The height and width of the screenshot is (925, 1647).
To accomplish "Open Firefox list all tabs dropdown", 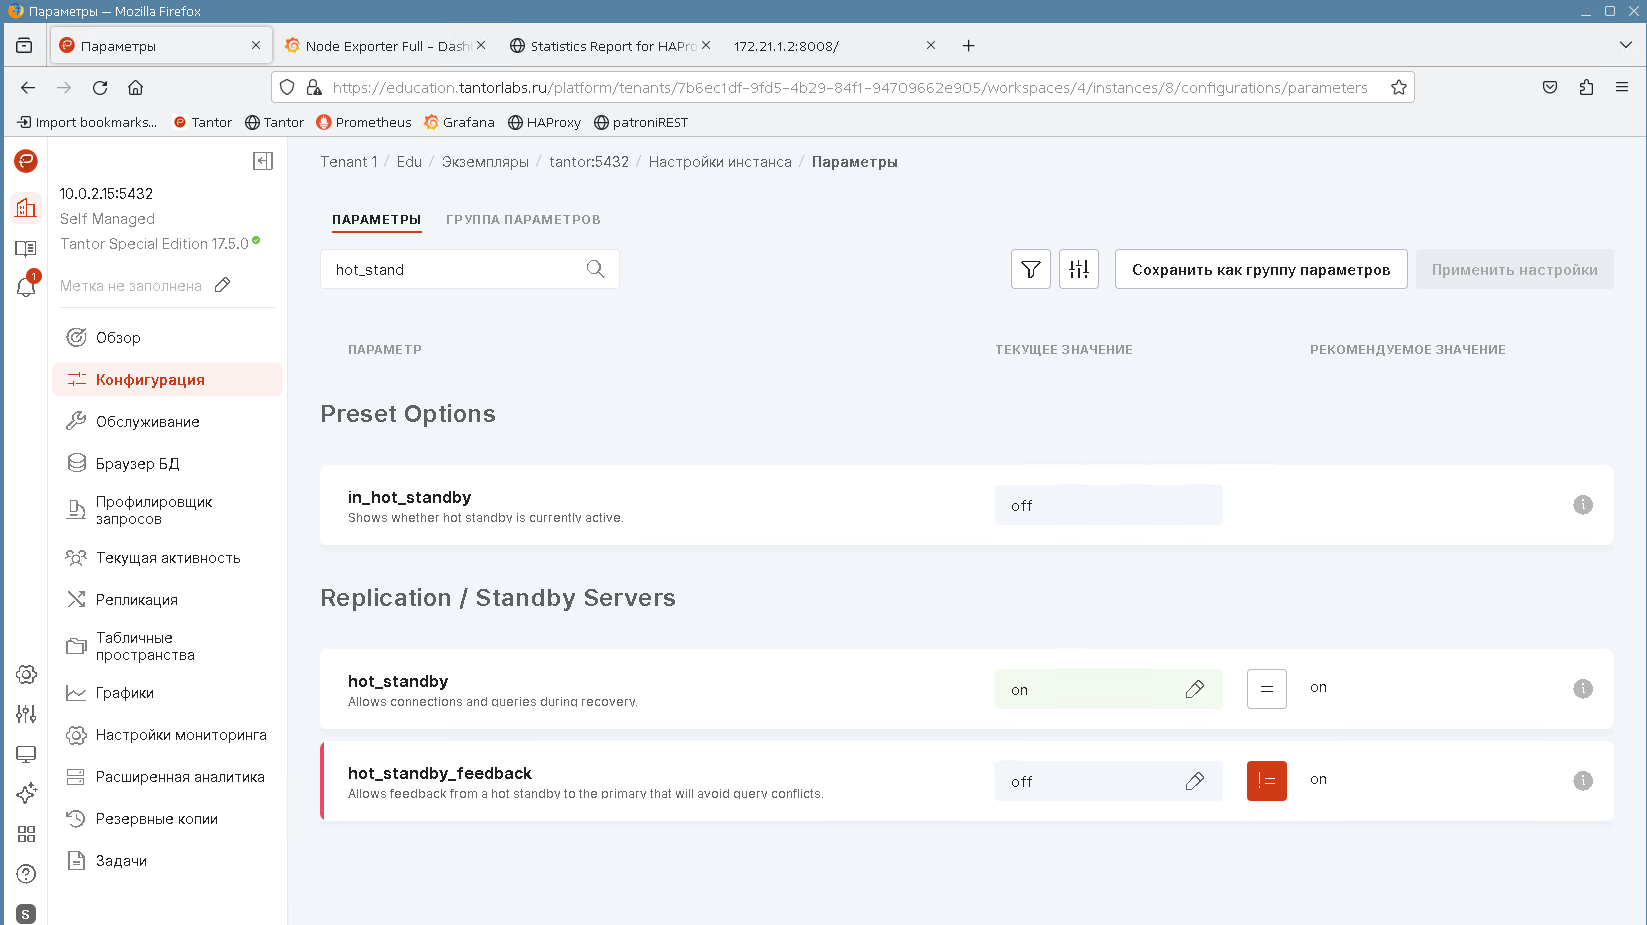I will 1625,45.
